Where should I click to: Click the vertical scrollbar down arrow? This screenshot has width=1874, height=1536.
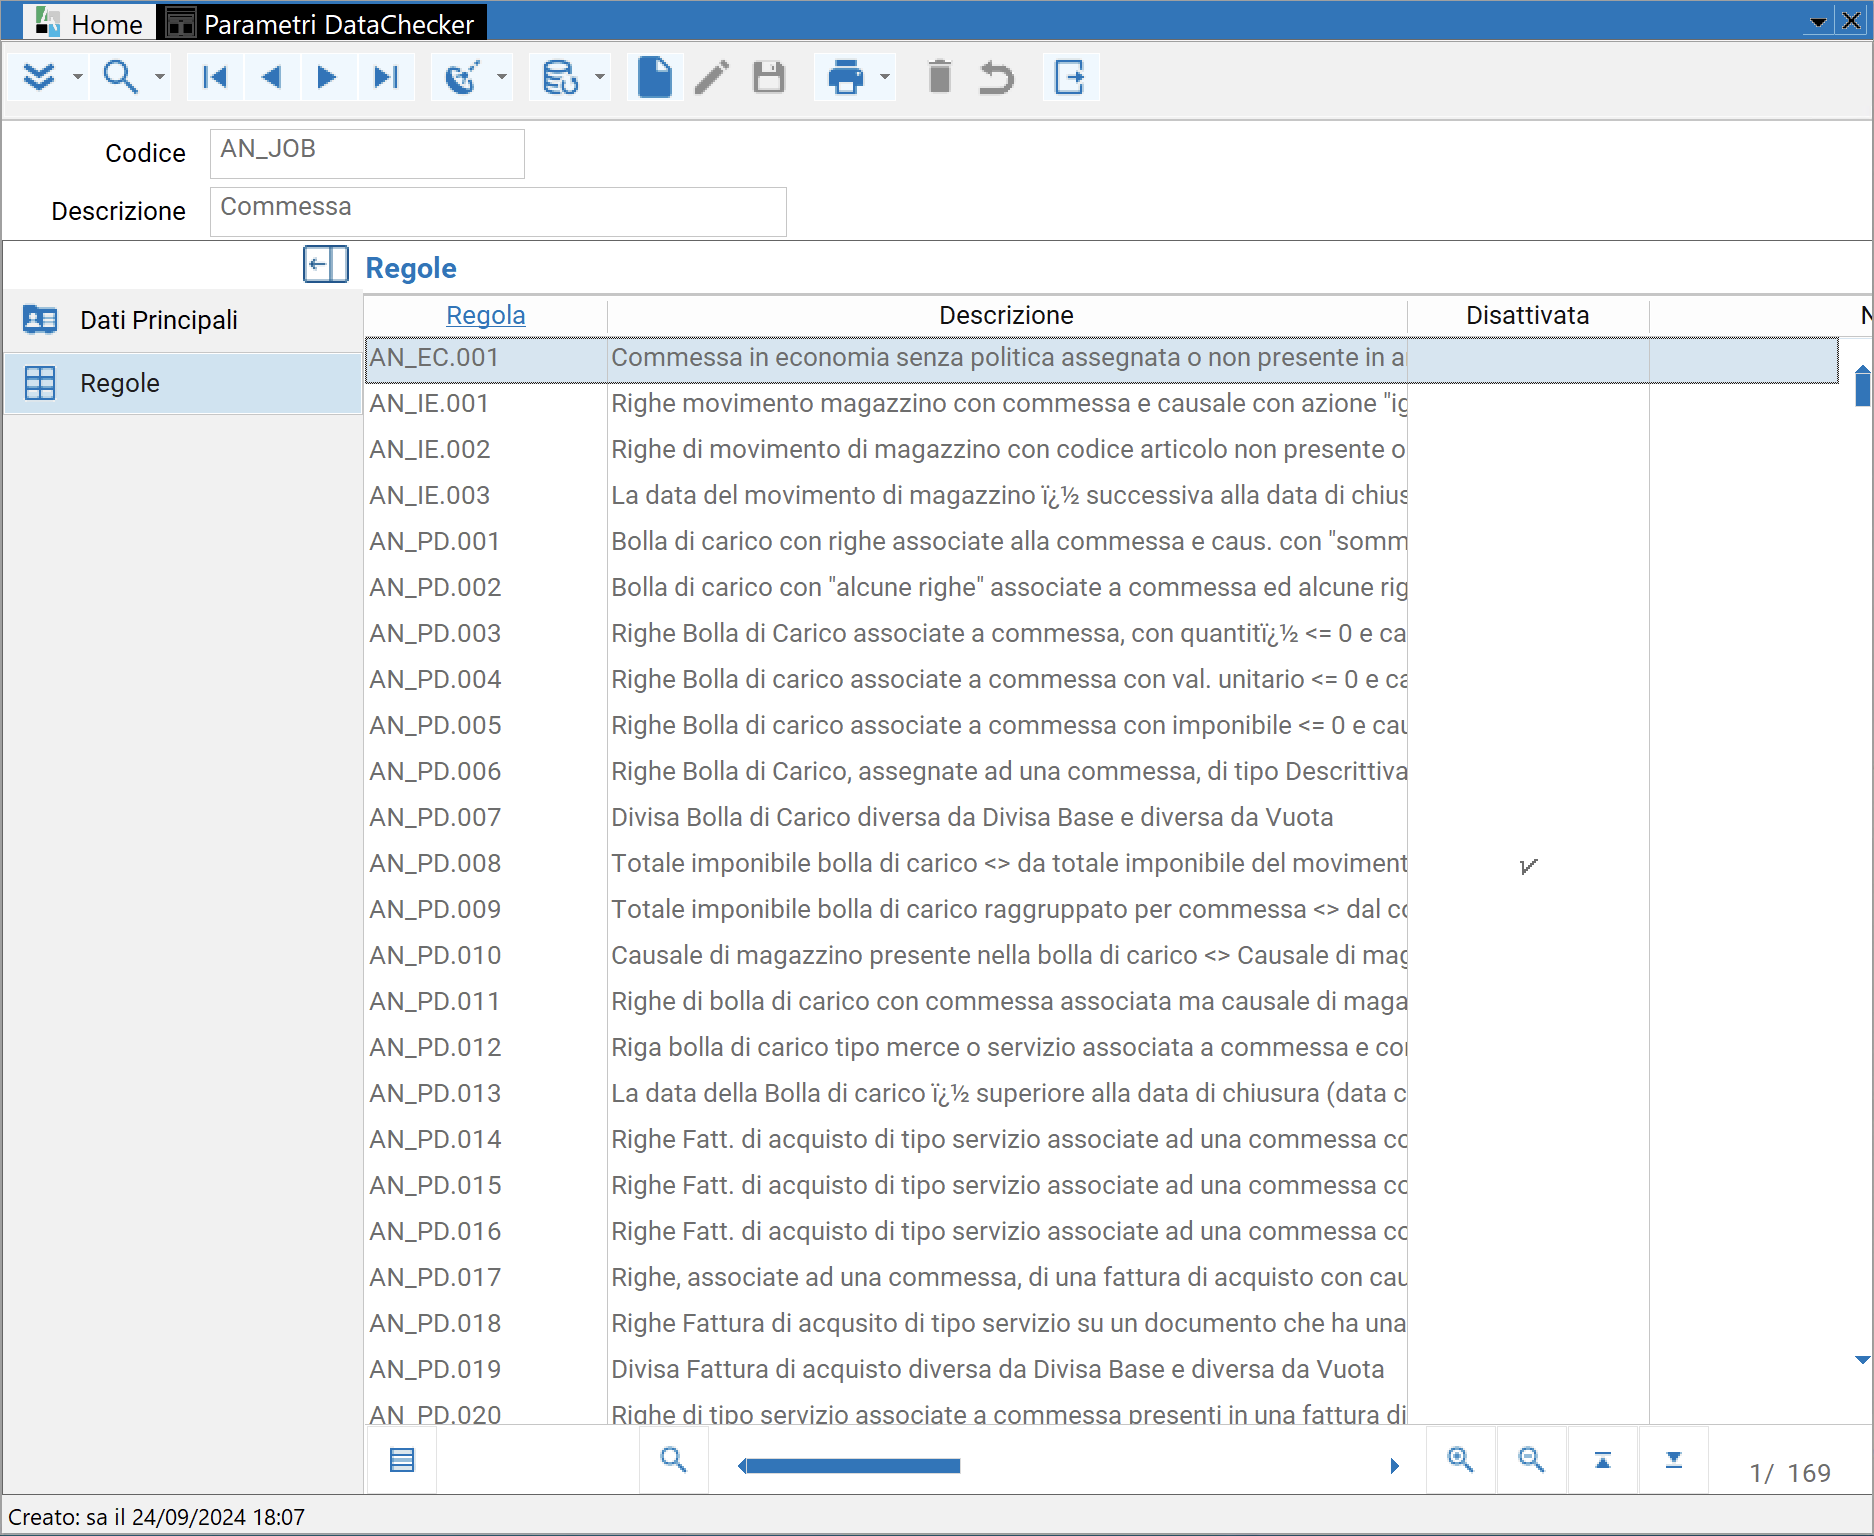coord(1862,1360)
